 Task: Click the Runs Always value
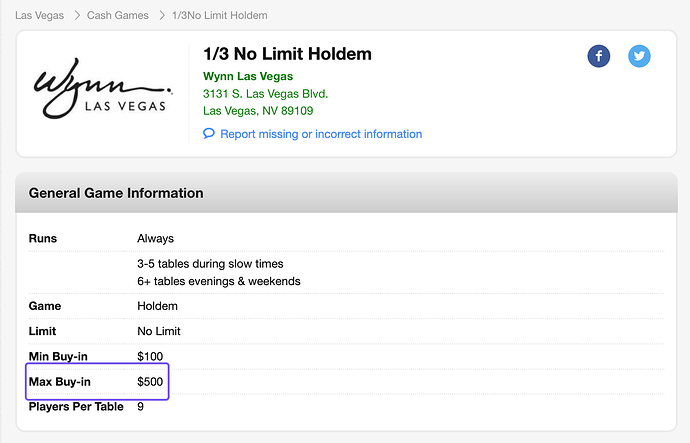[155, 239]
